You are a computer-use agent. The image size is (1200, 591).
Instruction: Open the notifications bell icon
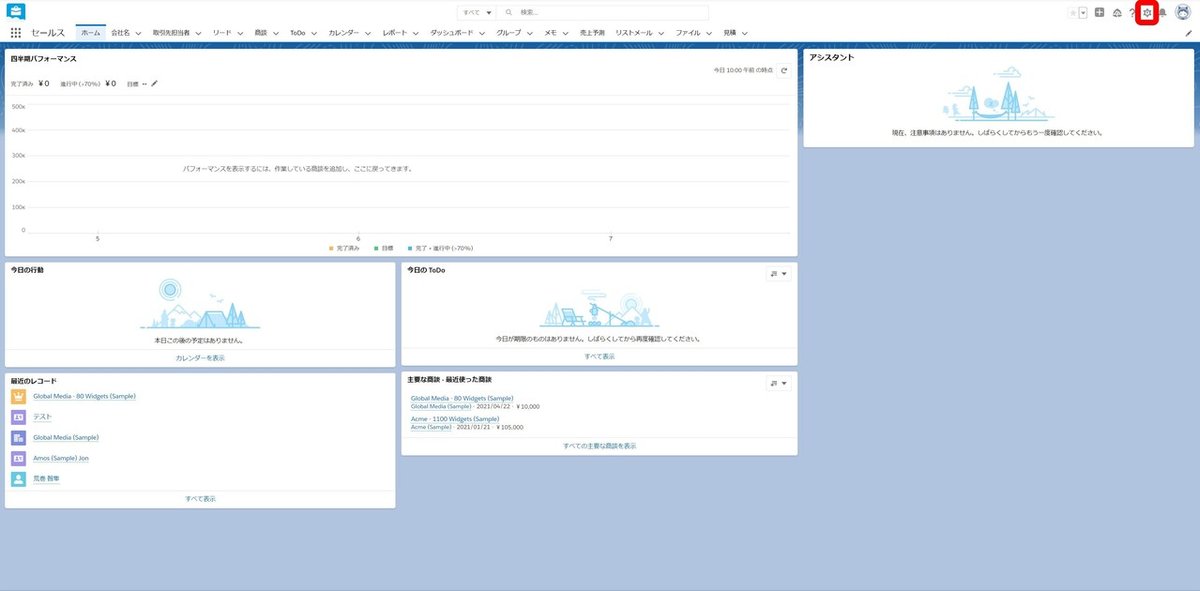1163,13
